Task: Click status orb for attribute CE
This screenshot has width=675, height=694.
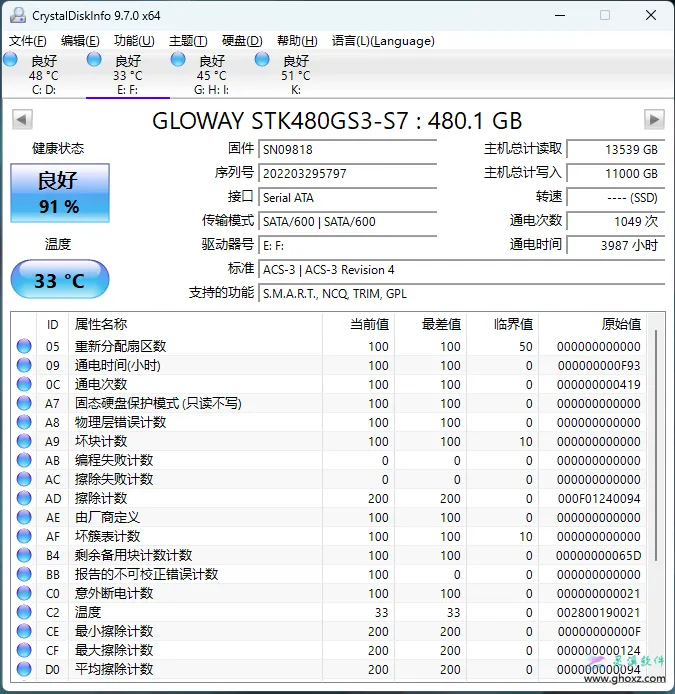Action: pyautogui.click(x=24, y=632)
